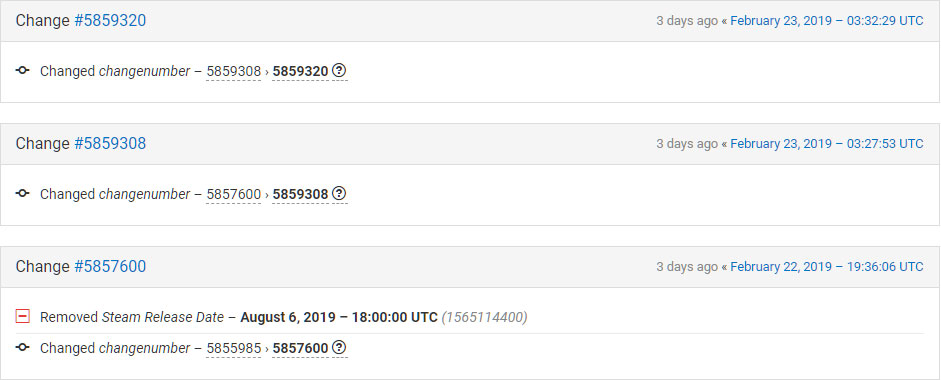Viewport: 941px width, 380px height.
Task: Click old changenumber 5857600 in second entry
Action: pos(233,195)
